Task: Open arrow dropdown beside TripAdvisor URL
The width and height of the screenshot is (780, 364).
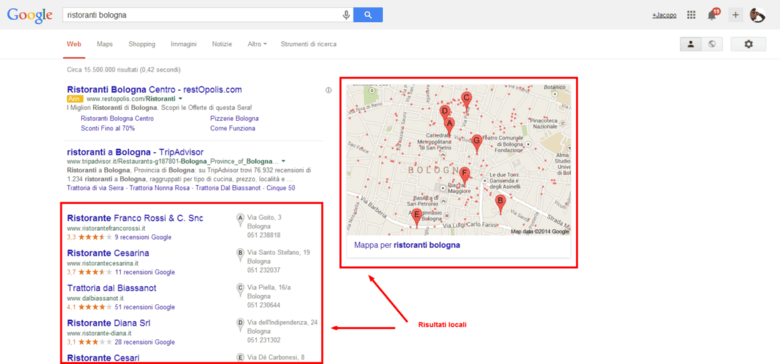Action: 283,162
